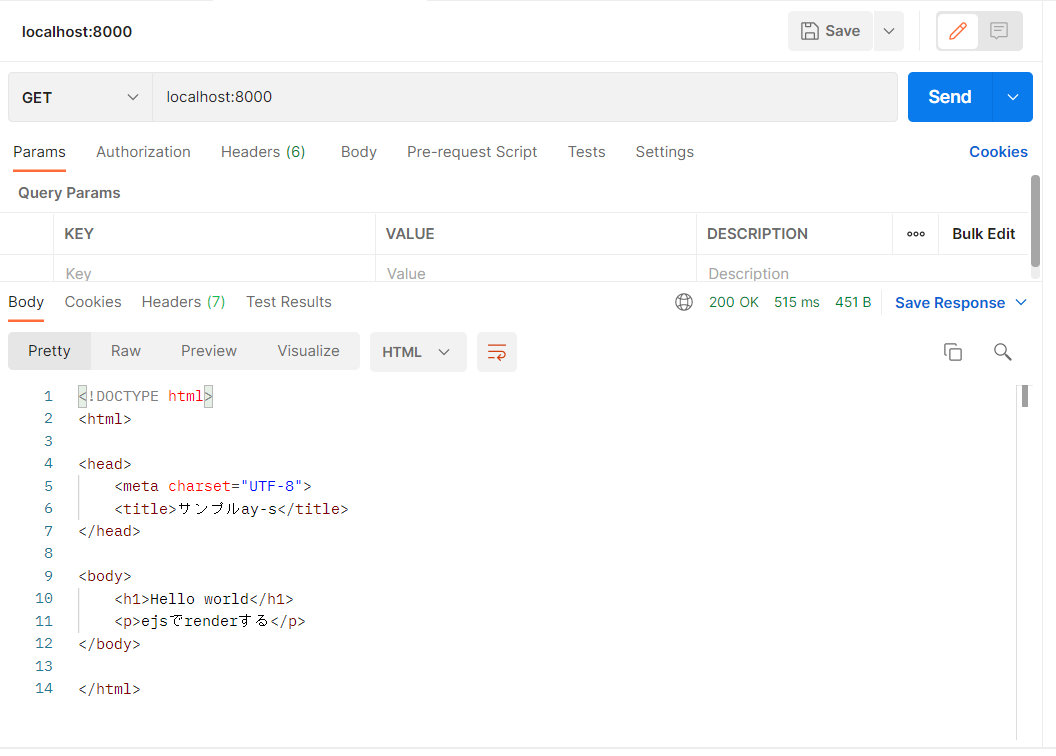
Task: Click the title line in the response
Action: pyautogui.click(x=231, y=509)
